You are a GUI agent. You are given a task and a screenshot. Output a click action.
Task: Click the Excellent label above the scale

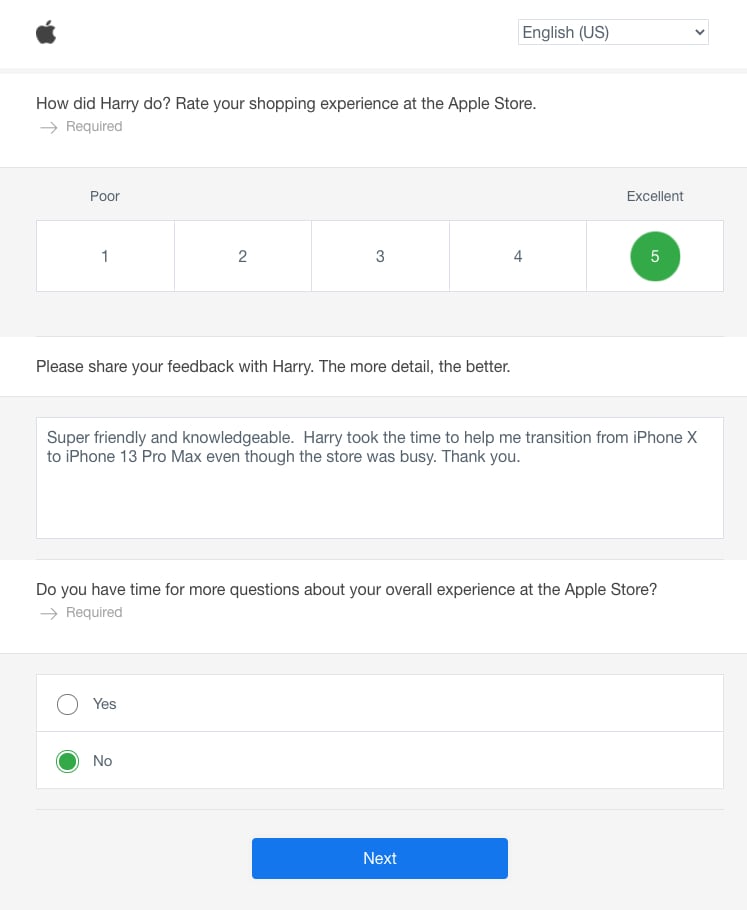coord(655,196)
